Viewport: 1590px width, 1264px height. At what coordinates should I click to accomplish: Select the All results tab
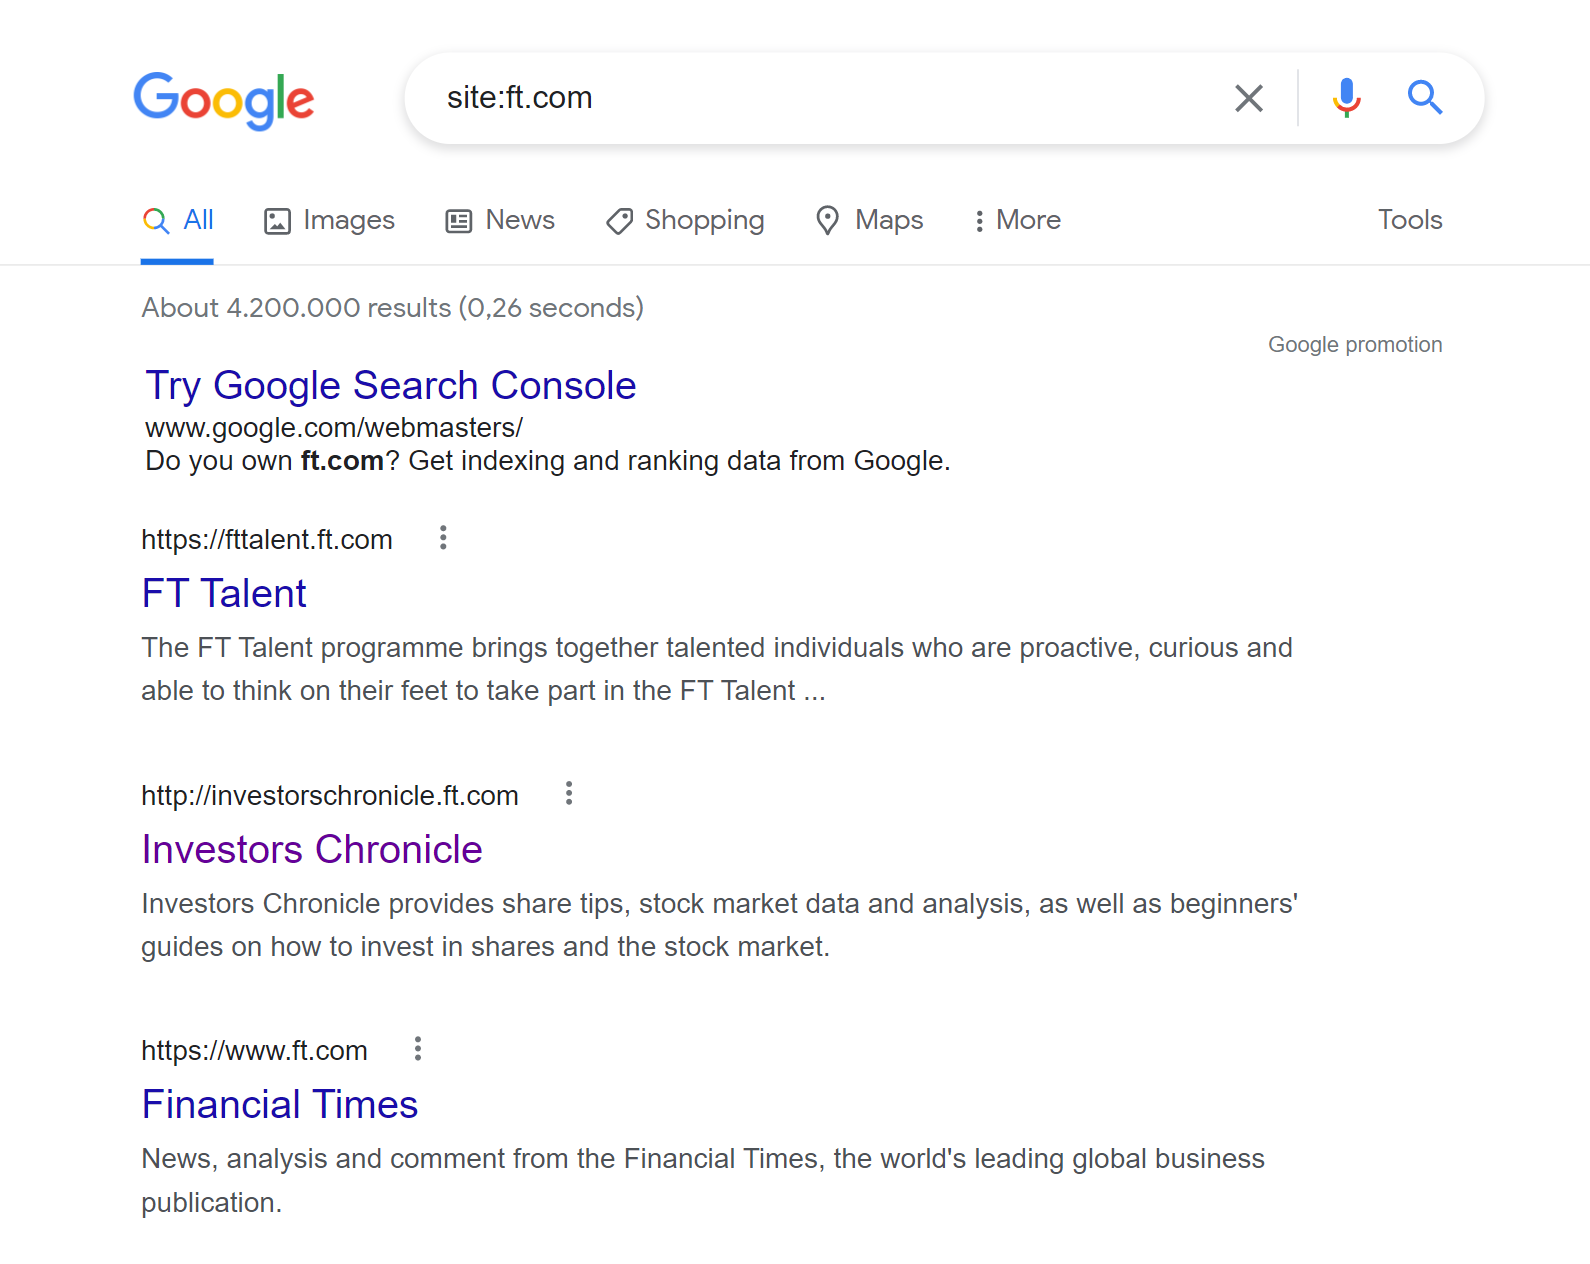click(x=177, y=220)
